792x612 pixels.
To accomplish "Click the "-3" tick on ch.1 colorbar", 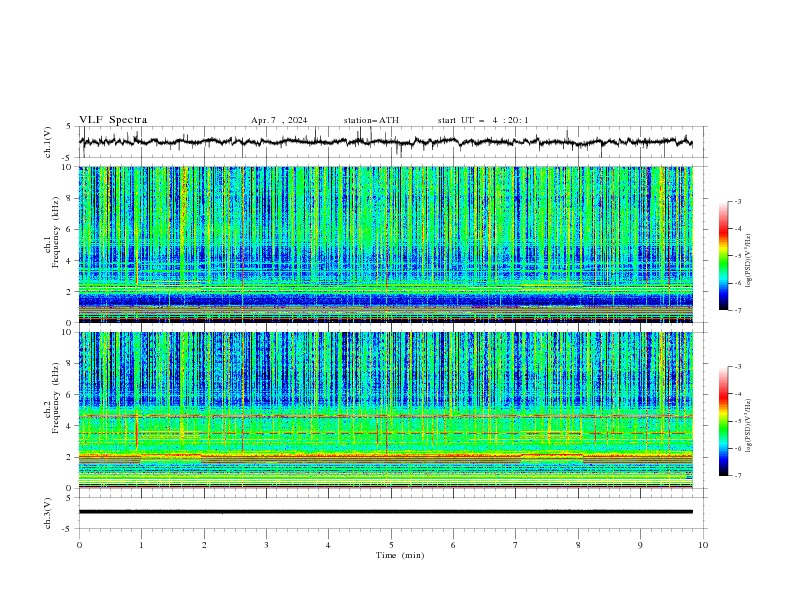I will (x=738, y=201).
